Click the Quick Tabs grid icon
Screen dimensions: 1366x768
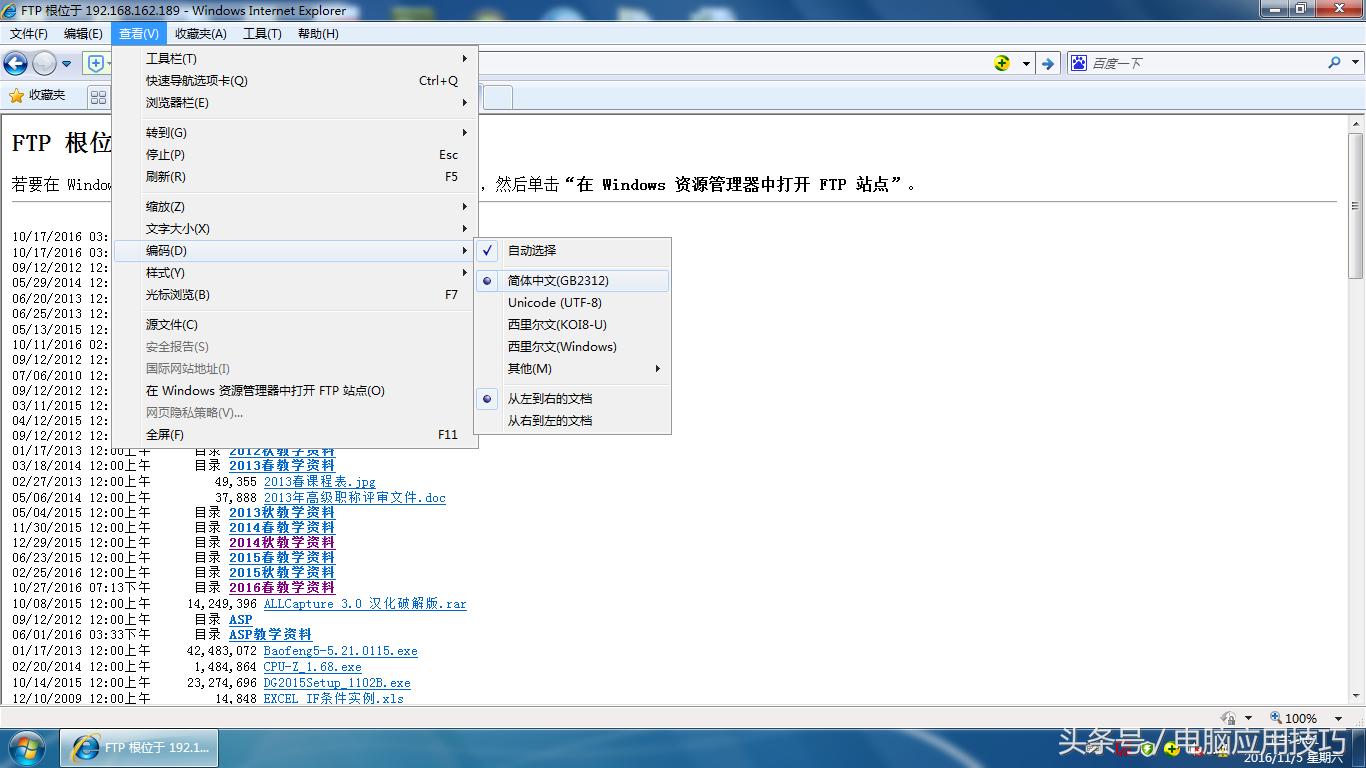pos(97,96)
